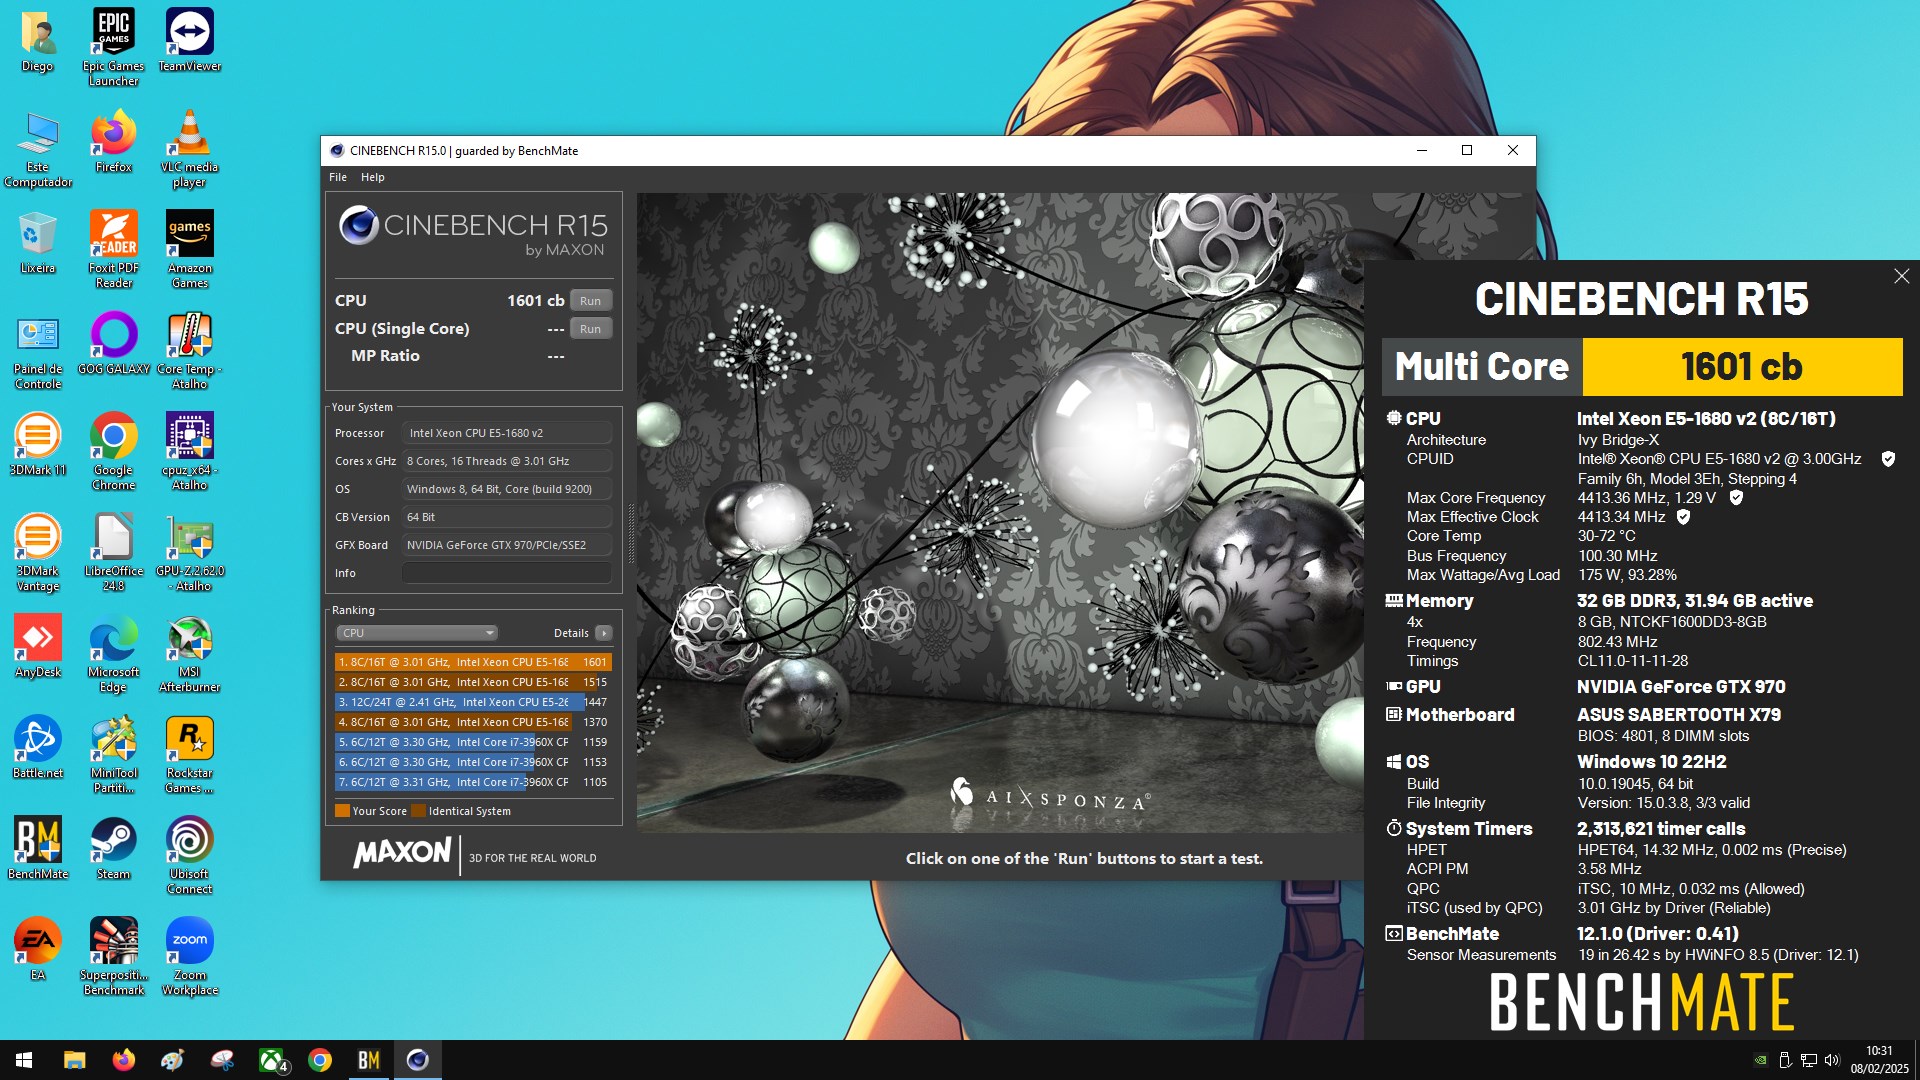Click the Processor field Intel Xeon E5-1680 v2
This screenshot has height=1080, width=1920.
click(506, 433)
